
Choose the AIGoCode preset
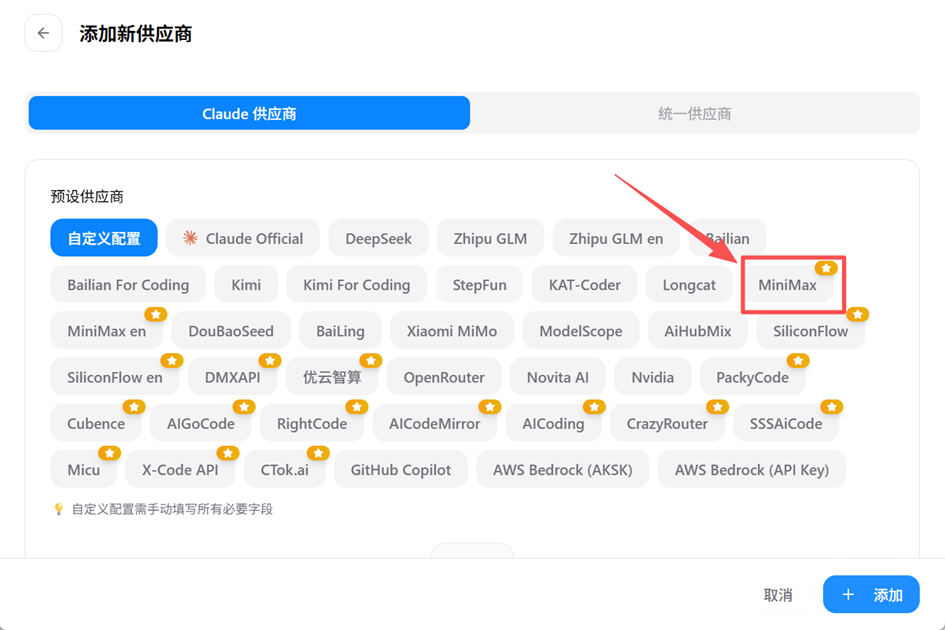tap(201, 424)
